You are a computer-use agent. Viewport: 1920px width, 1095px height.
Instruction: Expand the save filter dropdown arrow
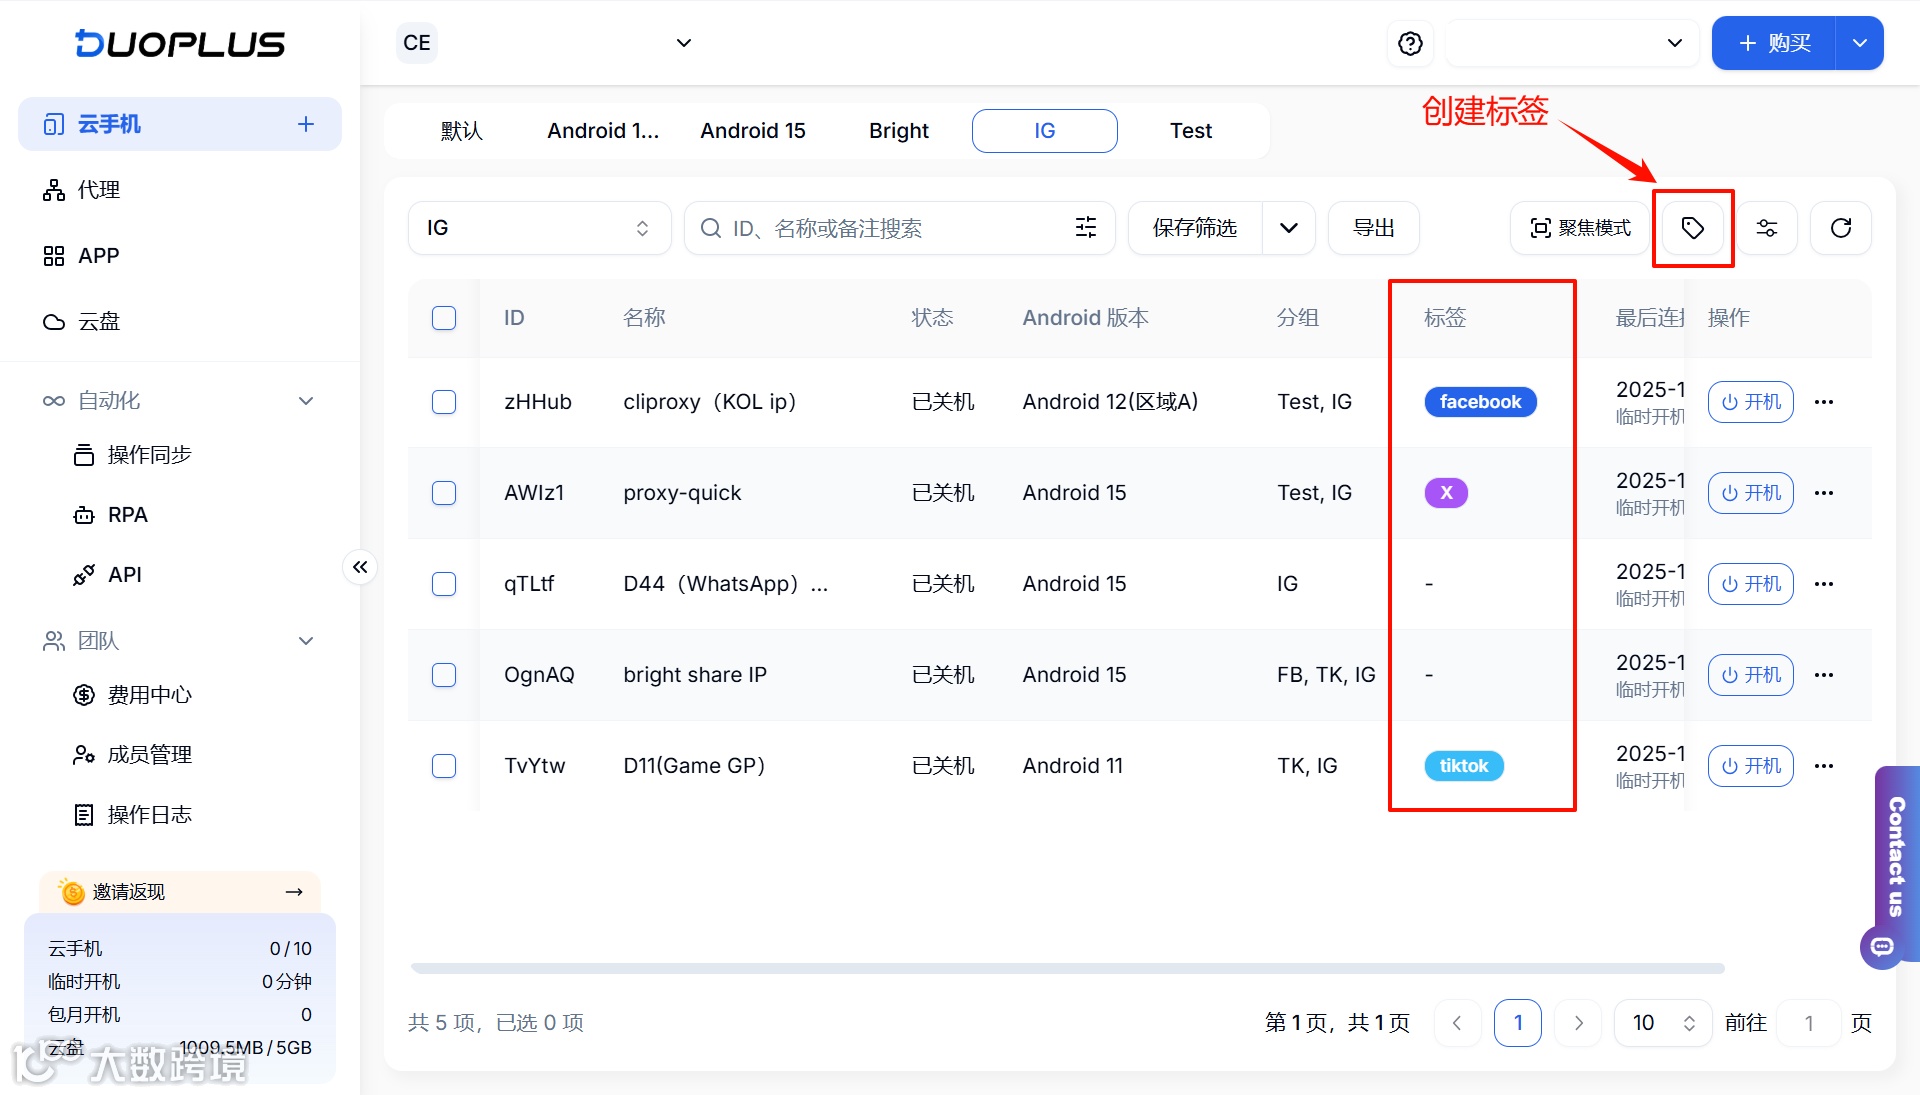1288,228
